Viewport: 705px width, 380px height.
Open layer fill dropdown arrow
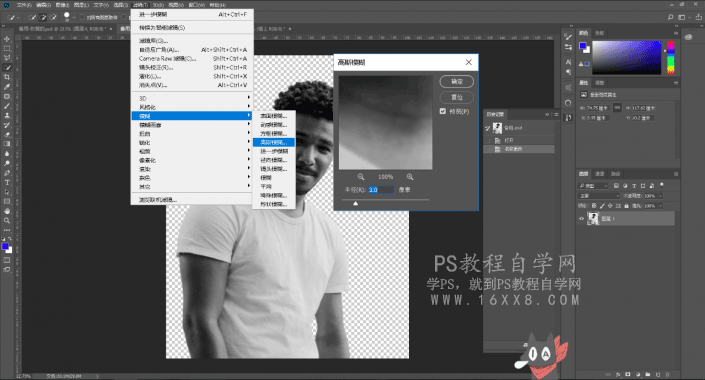[x=660, y=206]
